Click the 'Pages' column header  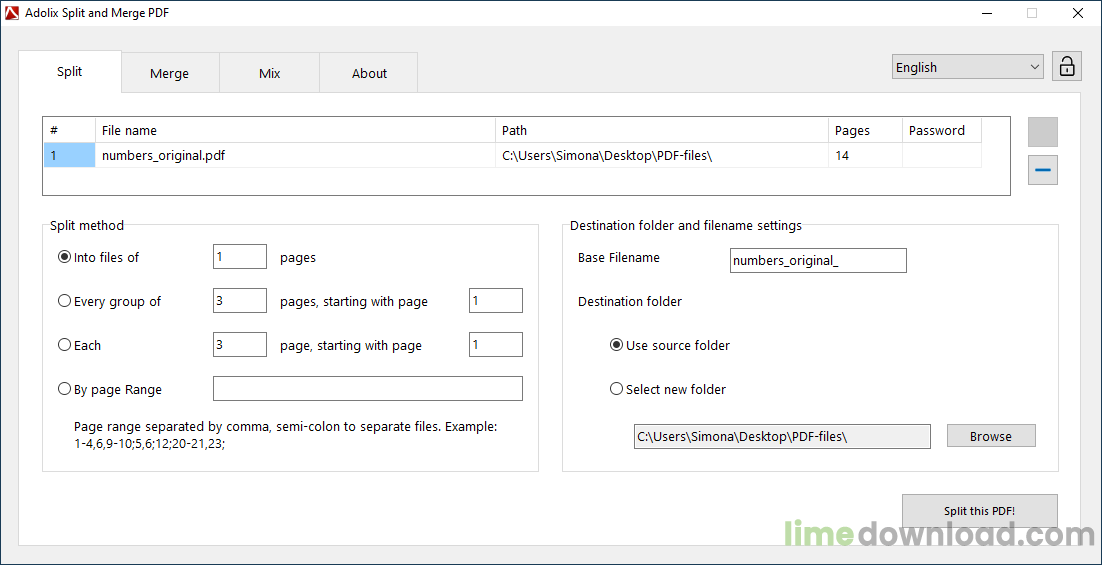click(x=866, y=130)
